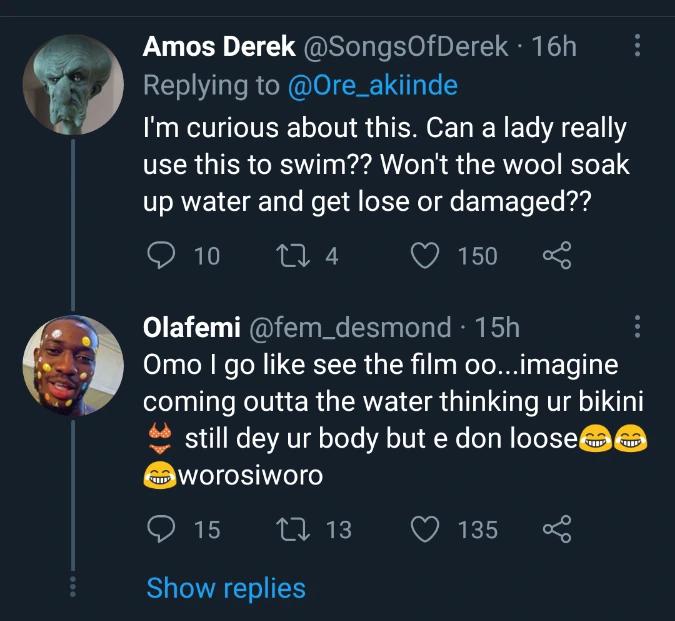Reply to Amos Derek's tweet

pos(161,256)
